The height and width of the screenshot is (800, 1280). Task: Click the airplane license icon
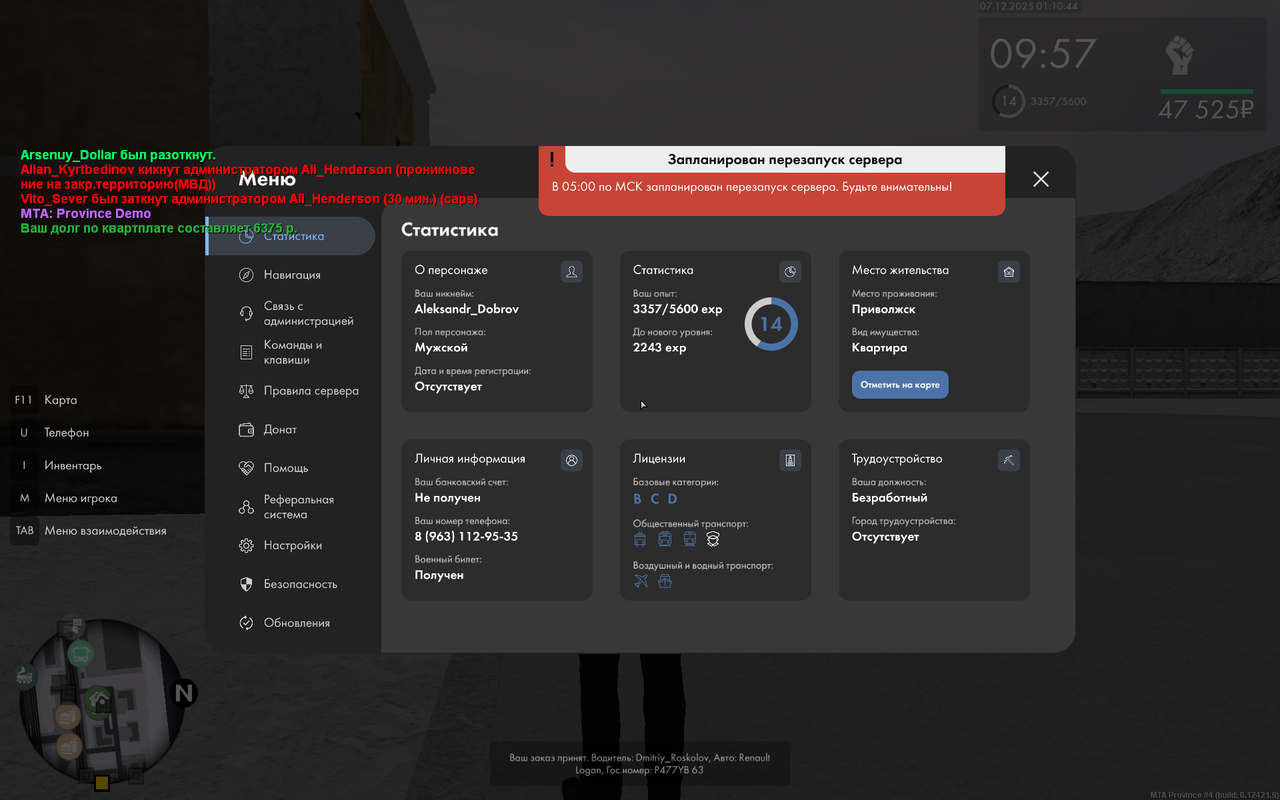tap(641, 581)
